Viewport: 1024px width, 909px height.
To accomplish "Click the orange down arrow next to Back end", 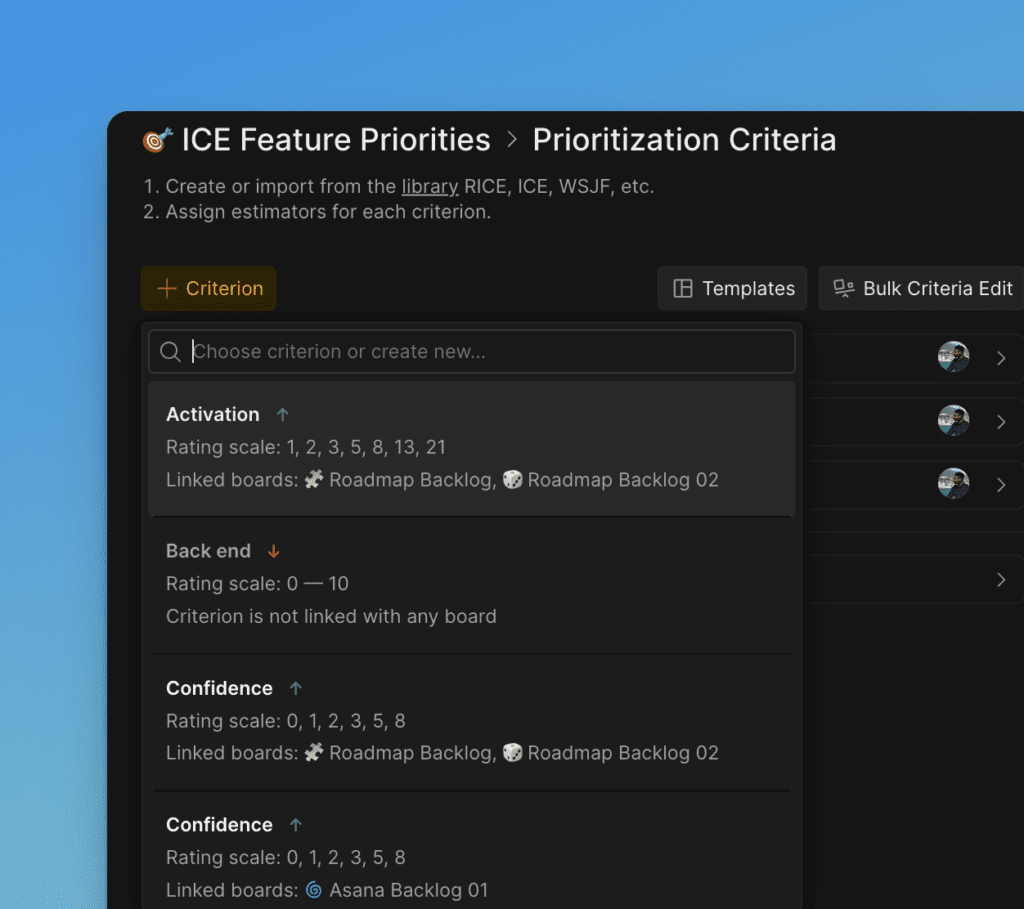I will pos(274,551).
